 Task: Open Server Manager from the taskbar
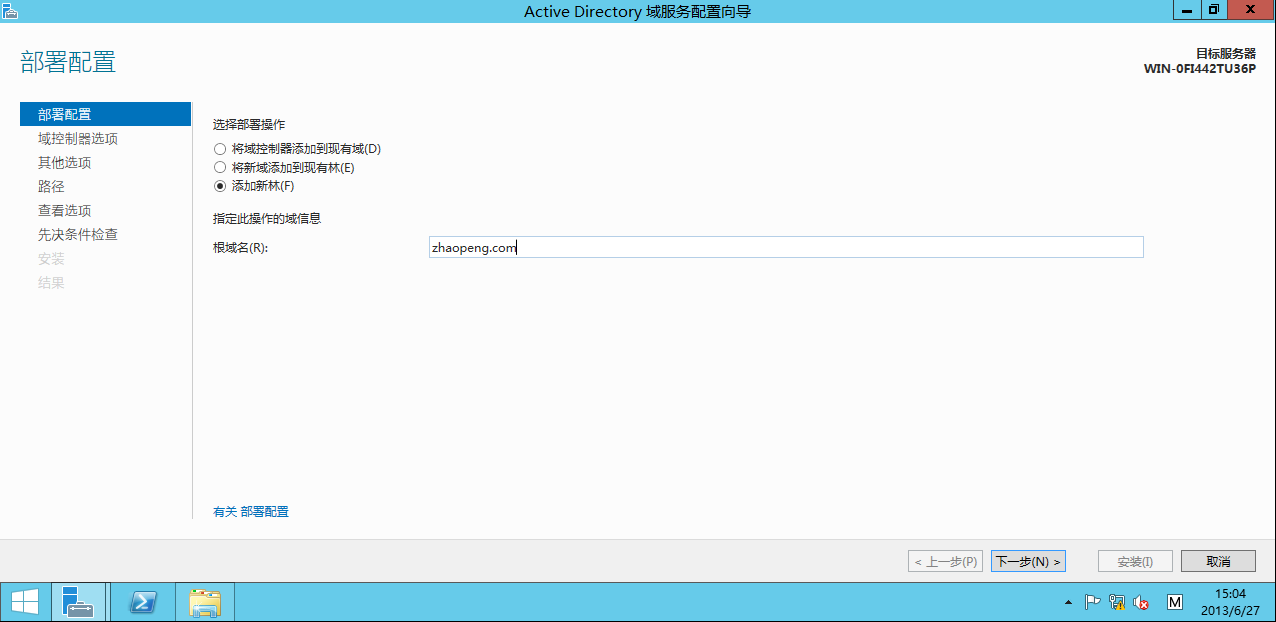click(x=78, y=602)
